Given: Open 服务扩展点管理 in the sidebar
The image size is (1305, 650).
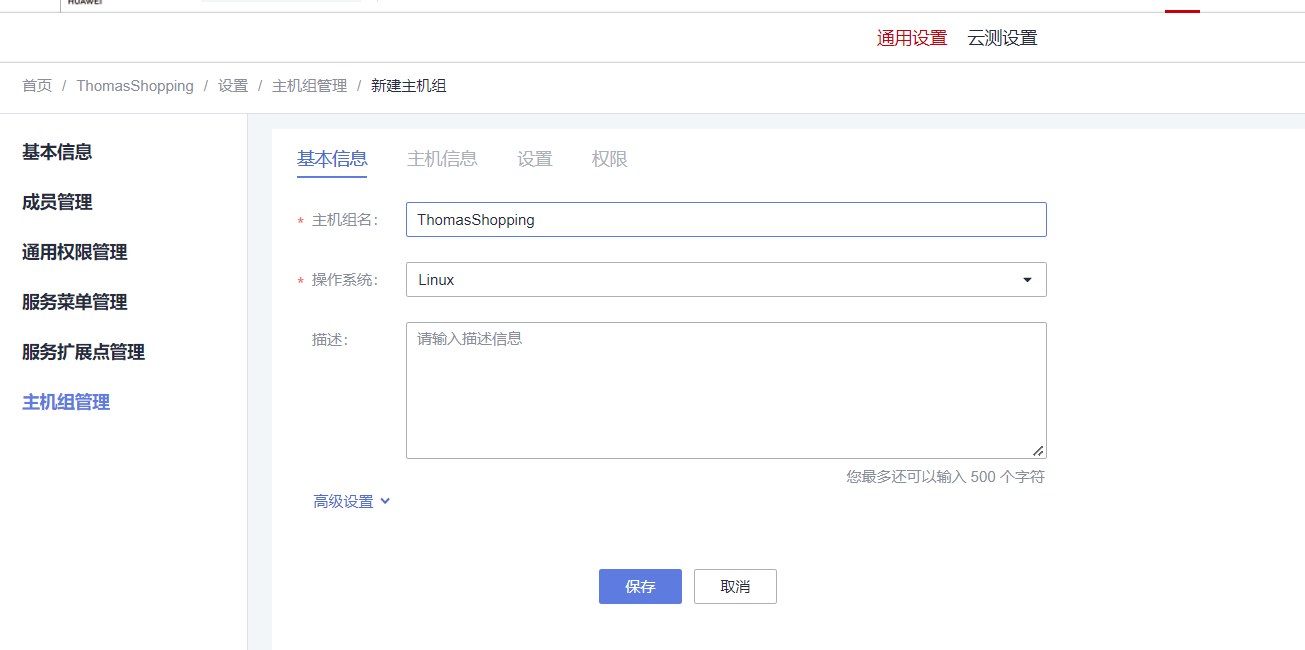Looking at the screenshot, I should tap(83, 352).
